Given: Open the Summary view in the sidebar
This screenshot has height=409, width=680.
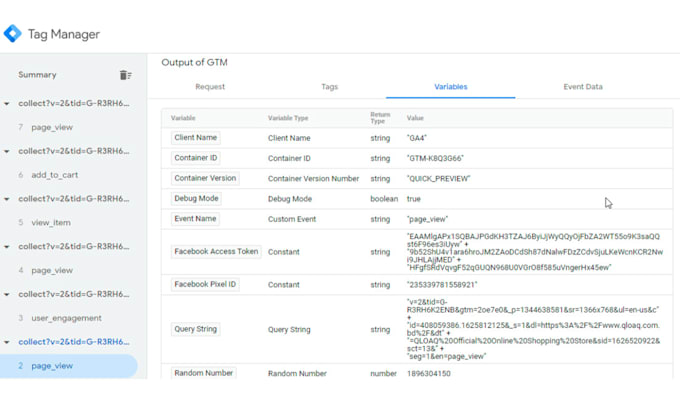Looking at the screenshot, I should click(x=37, y=75).
